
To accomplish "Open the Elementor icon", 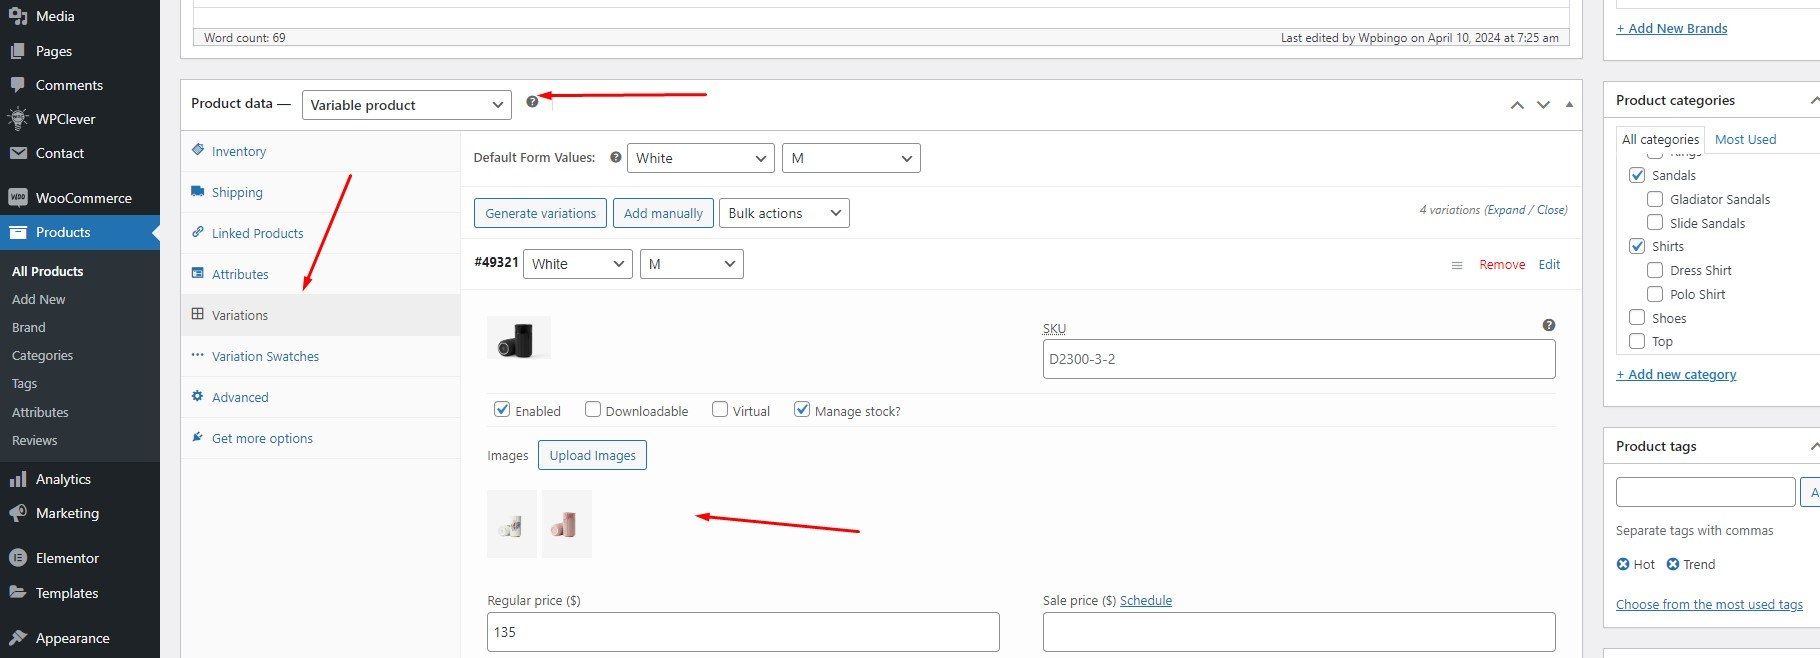I will click(x=18, y=558).
